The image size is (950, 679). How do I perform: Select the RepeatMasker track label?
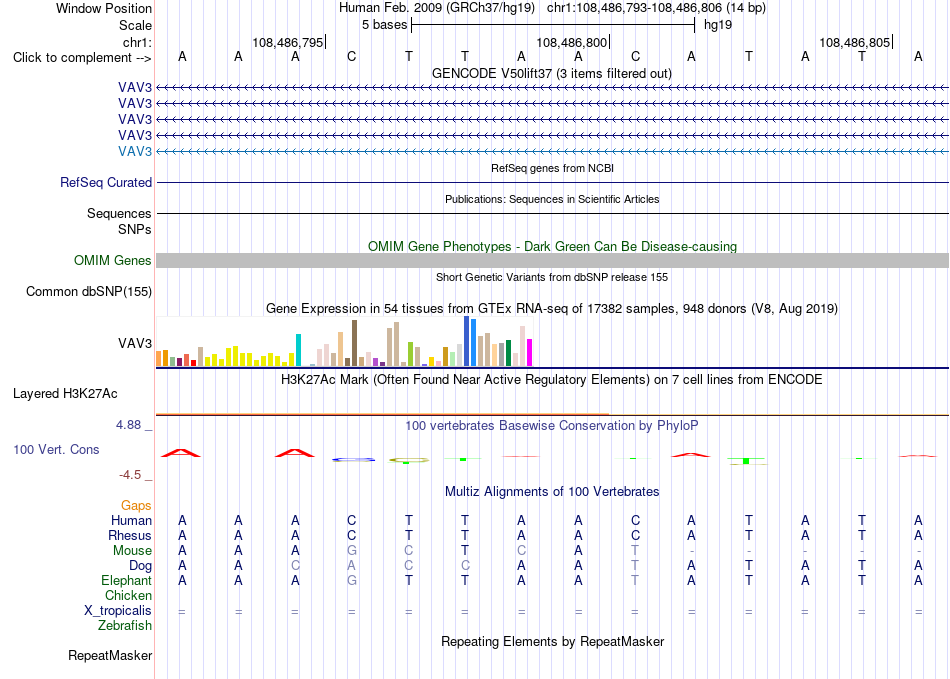point(110,655)
